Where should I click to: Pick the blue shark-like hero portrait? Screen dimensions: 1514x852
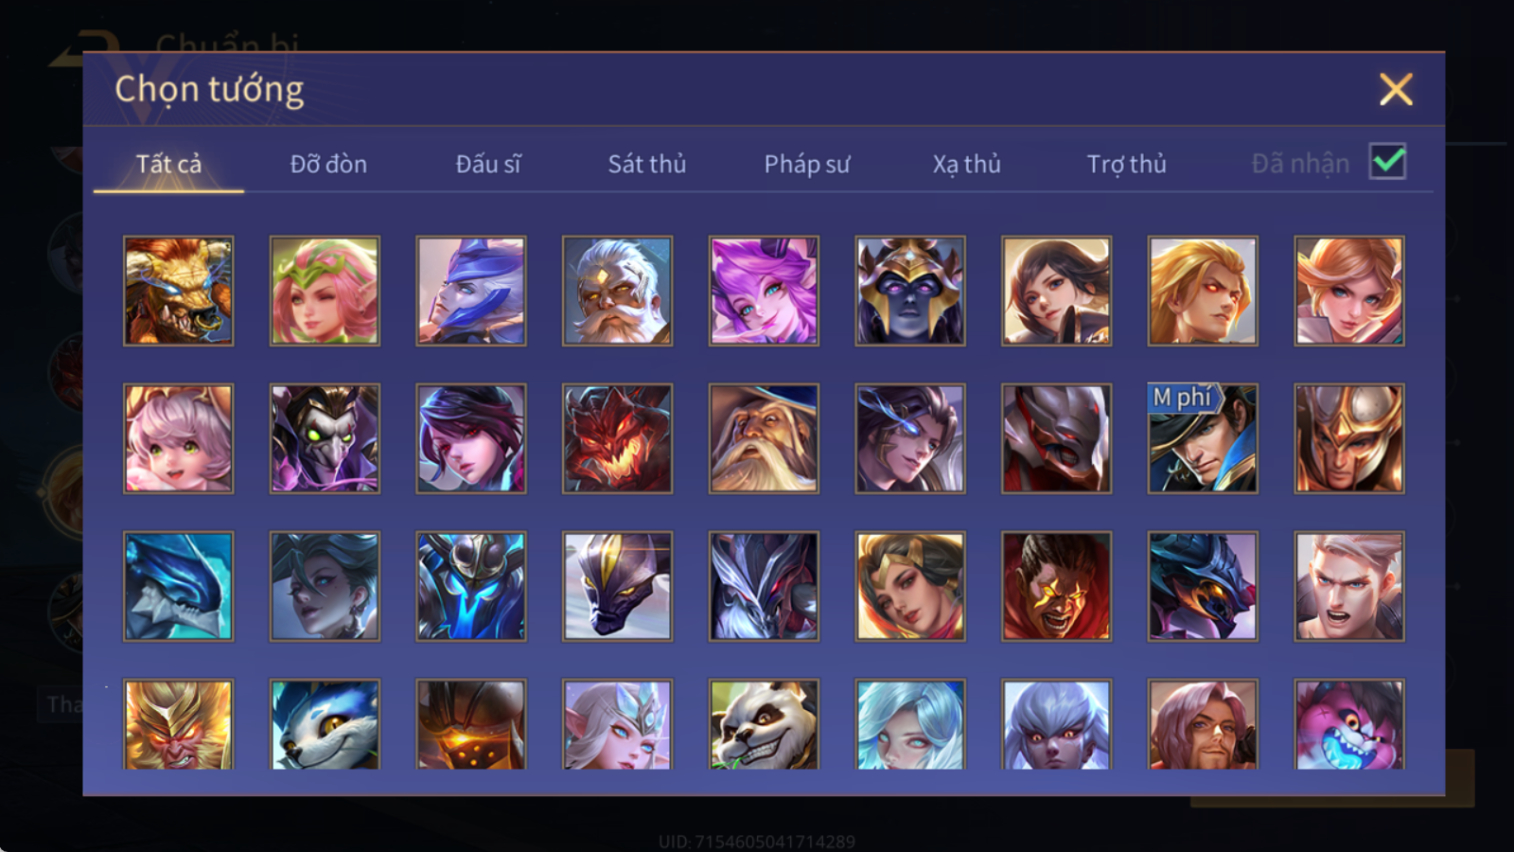click(x=178, y=586)
